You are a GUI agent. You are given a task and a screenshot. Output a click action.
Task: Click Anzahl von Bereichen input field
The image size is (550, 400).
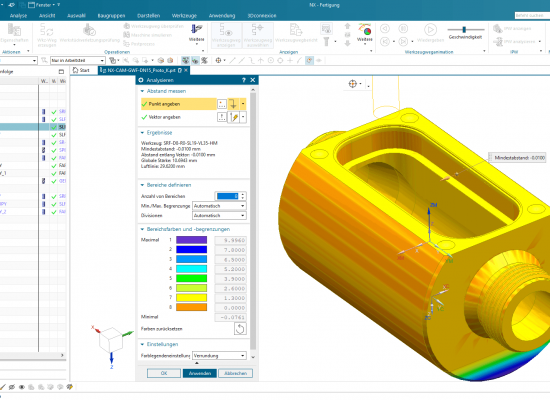coord(228,196)
